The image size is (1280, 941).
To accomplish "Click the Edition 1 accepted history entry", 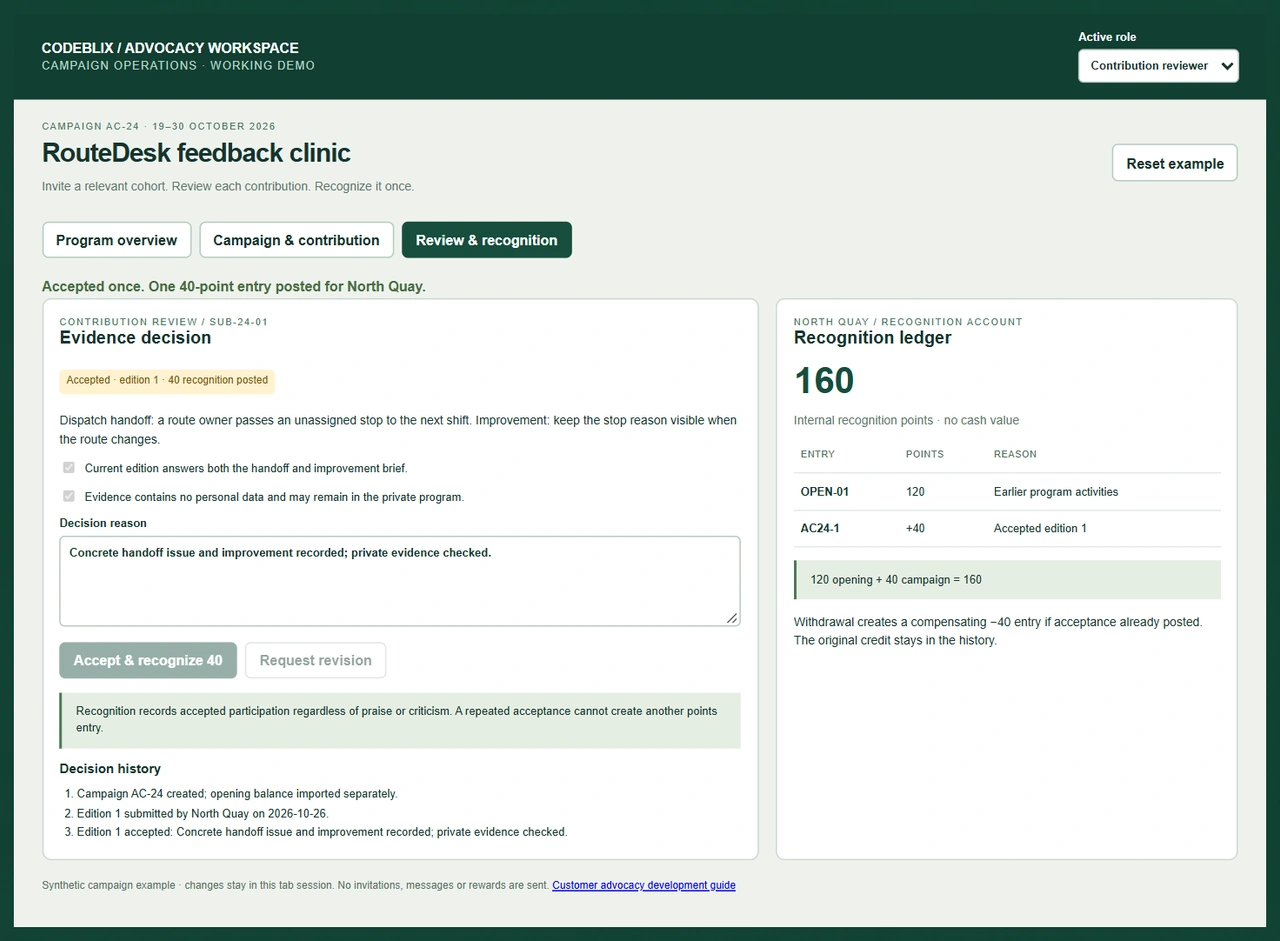I will point(322,832).
